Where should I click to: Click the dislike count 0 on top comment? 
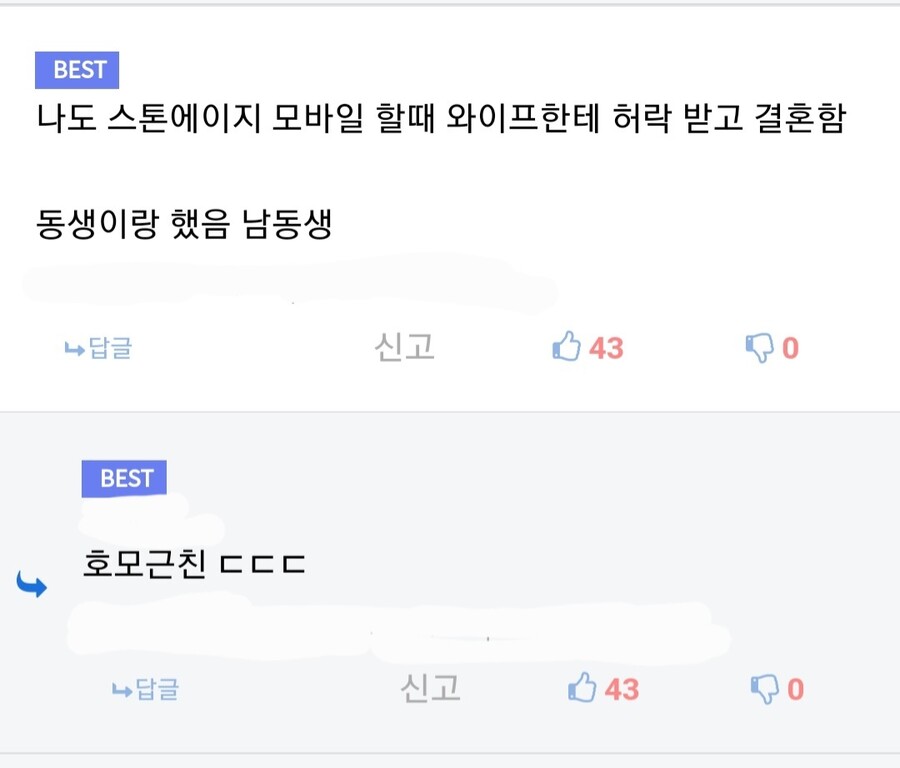point(790,348)
